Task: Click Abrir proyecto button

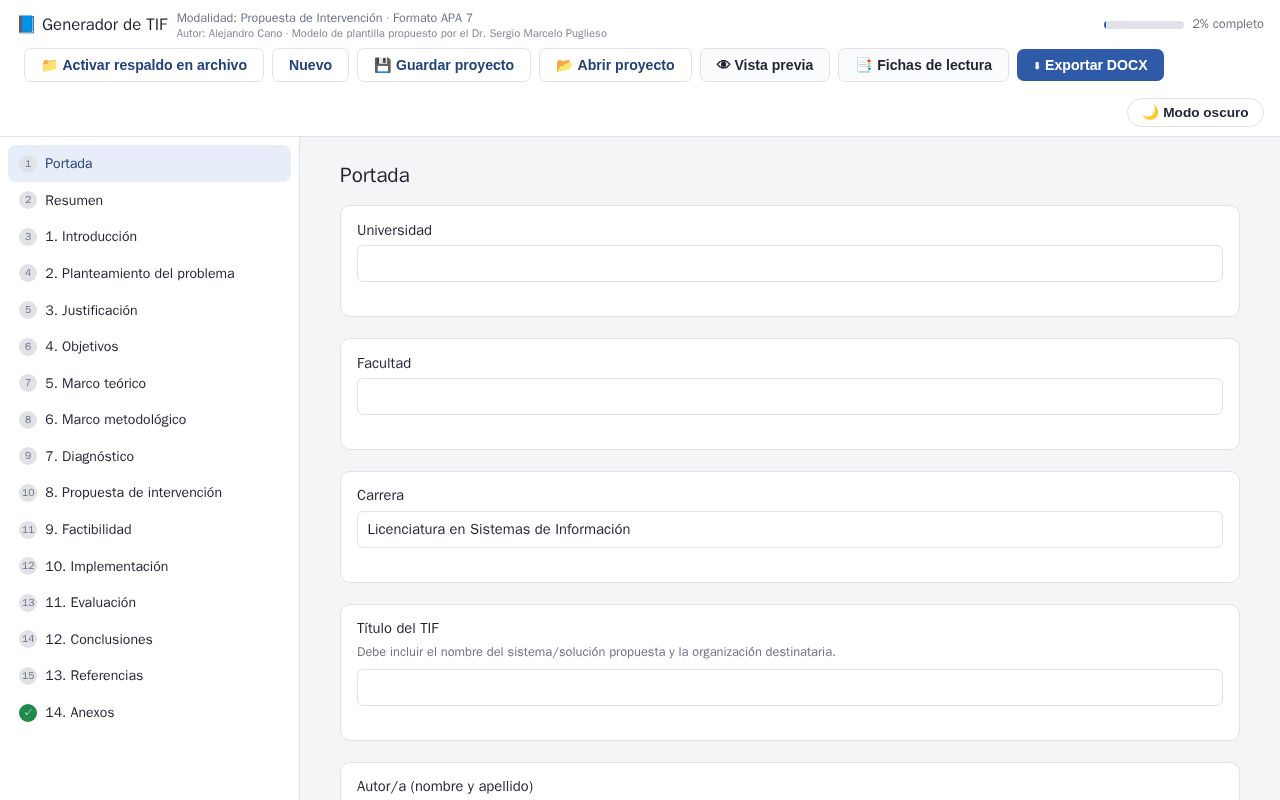Action: pyautogui.click(x=615, y=65)
